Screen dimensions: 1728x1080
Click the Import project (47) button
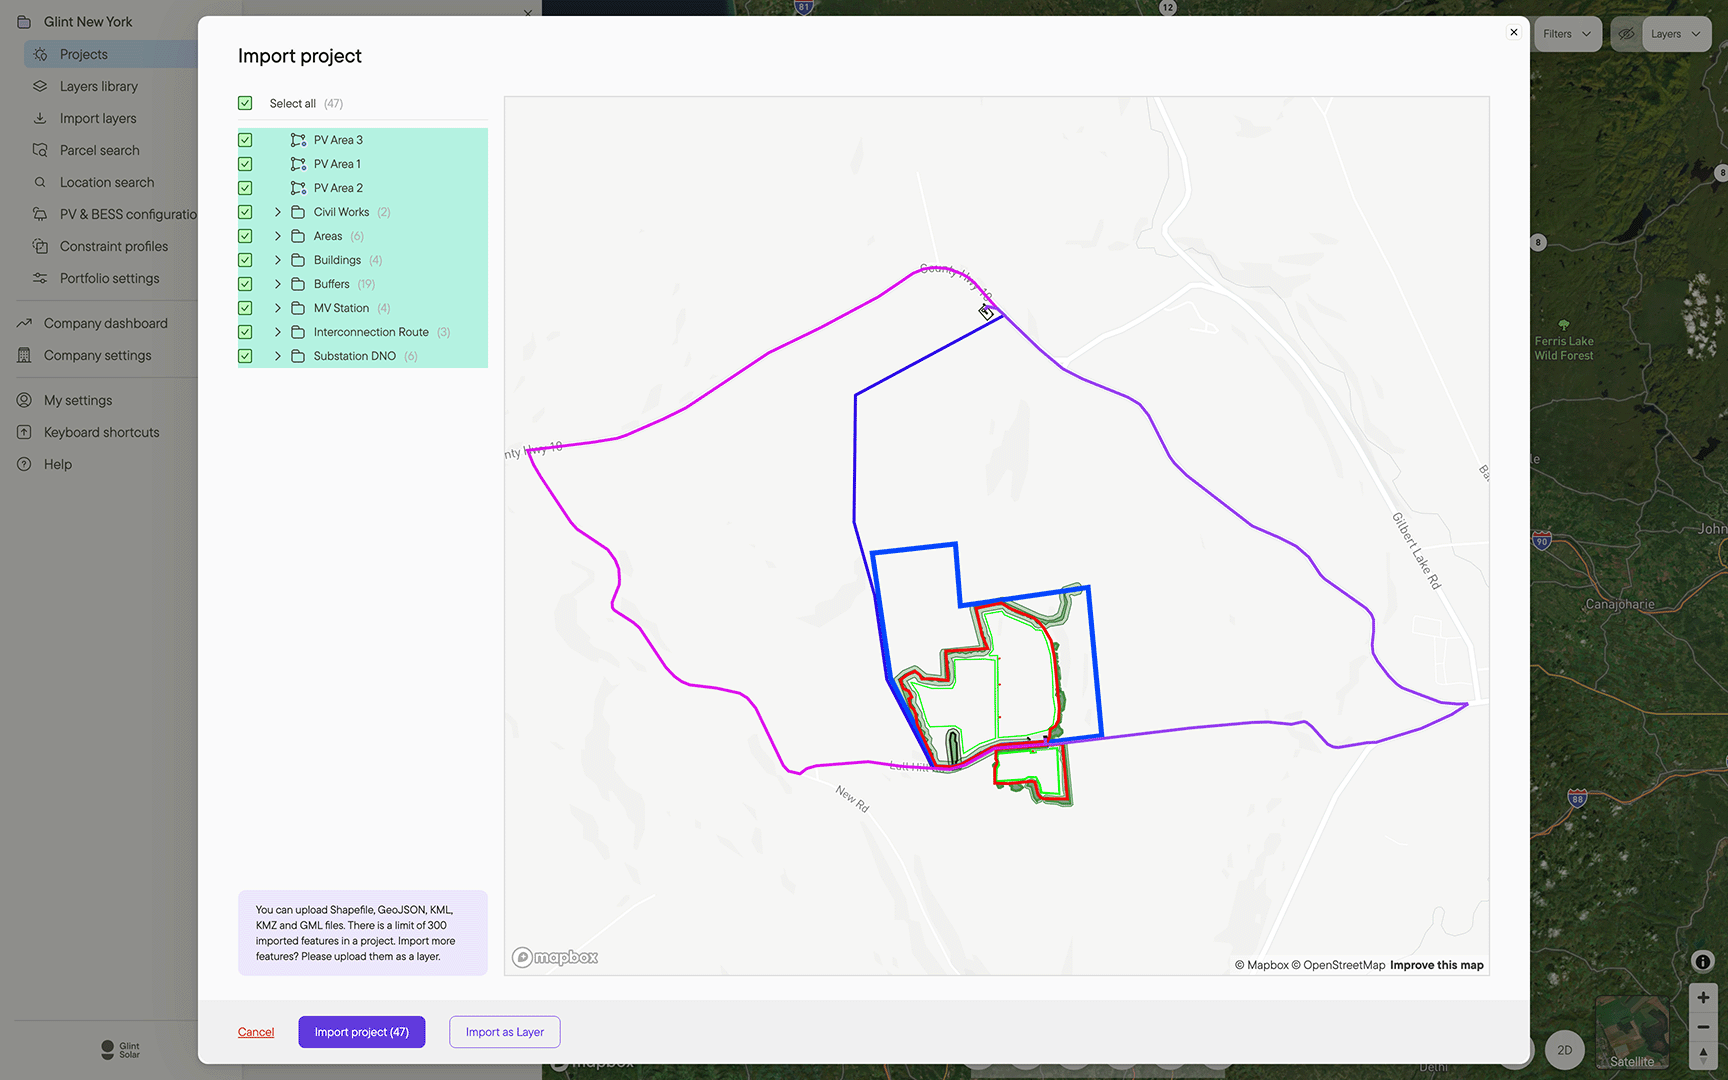pos(361,1032)
